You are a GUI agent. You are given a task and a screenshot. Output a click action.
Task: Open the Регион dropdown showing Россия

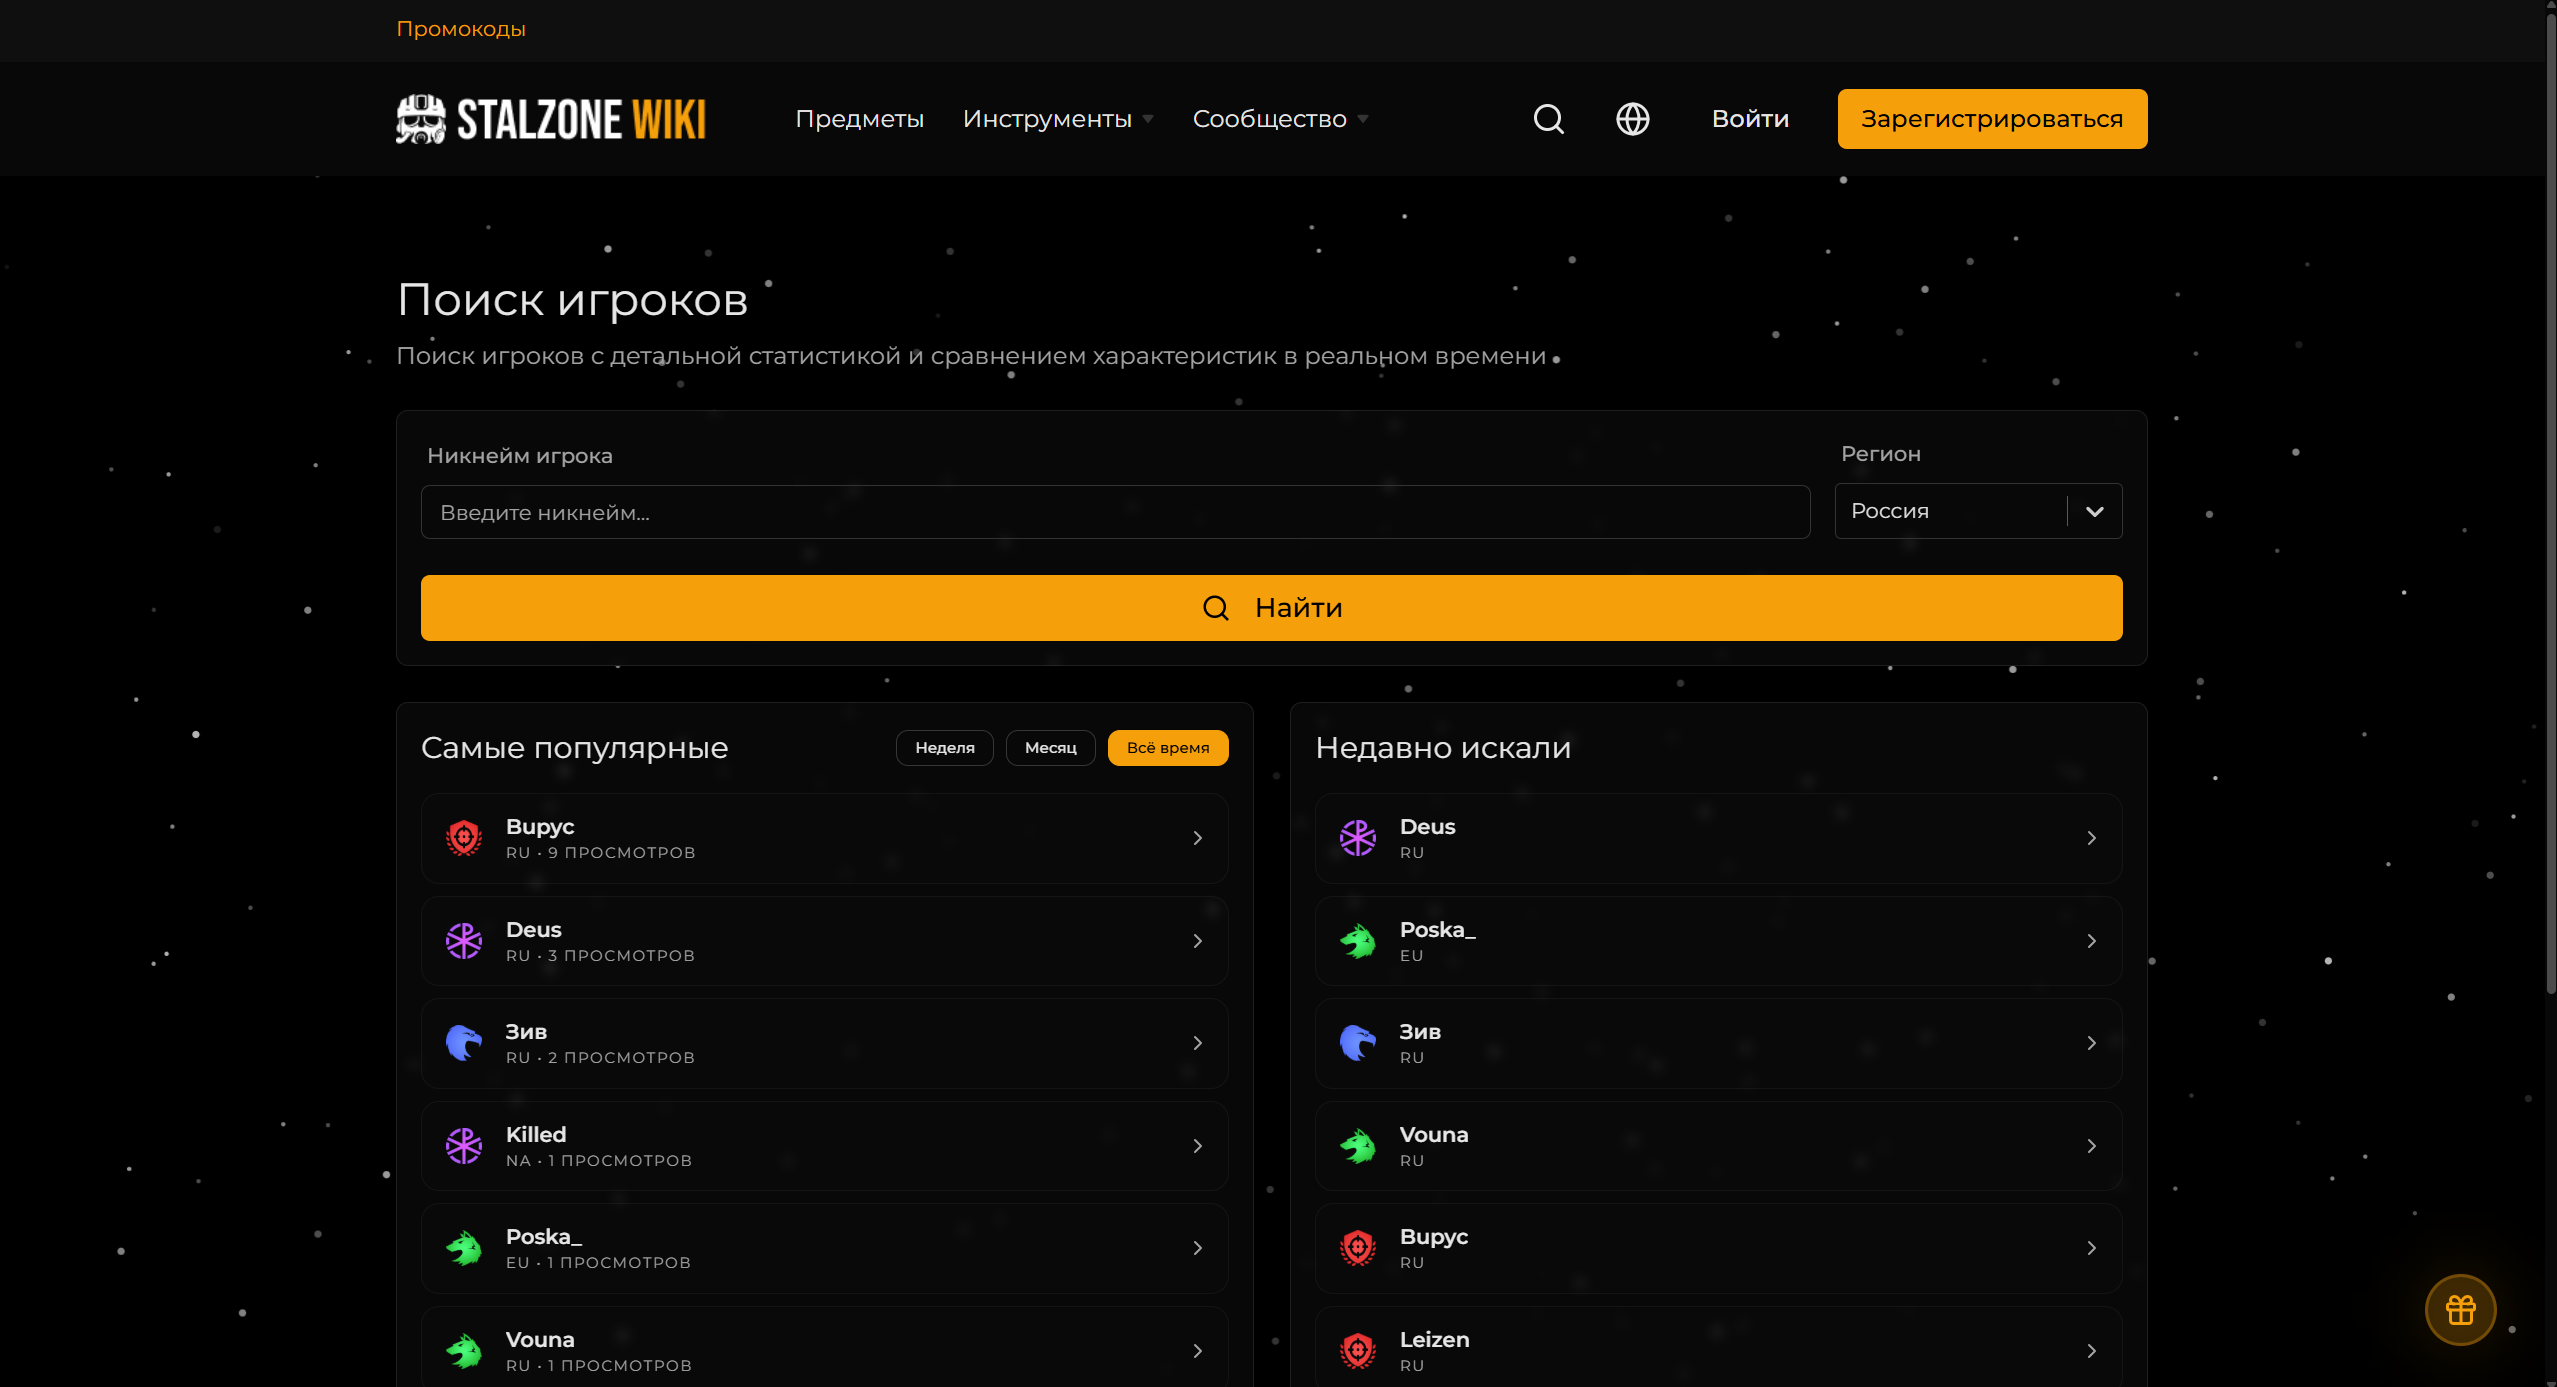1978,512
